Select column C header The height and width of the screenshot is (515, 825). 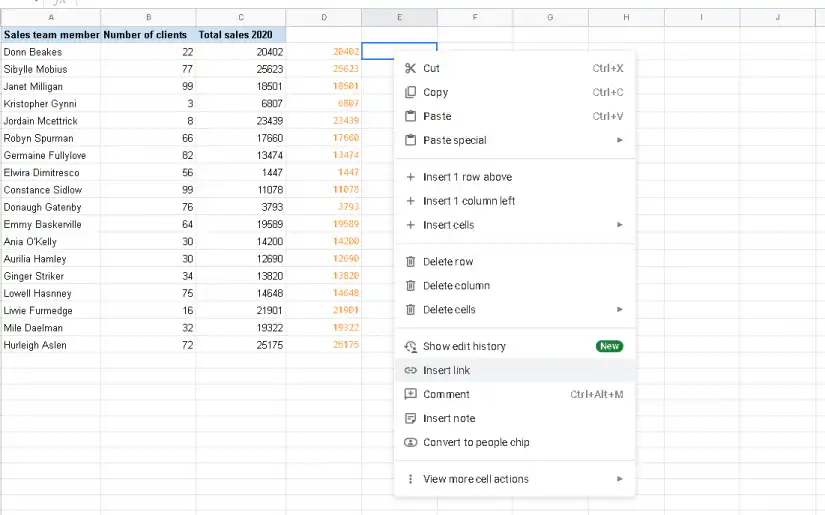(x=241, y=17)
